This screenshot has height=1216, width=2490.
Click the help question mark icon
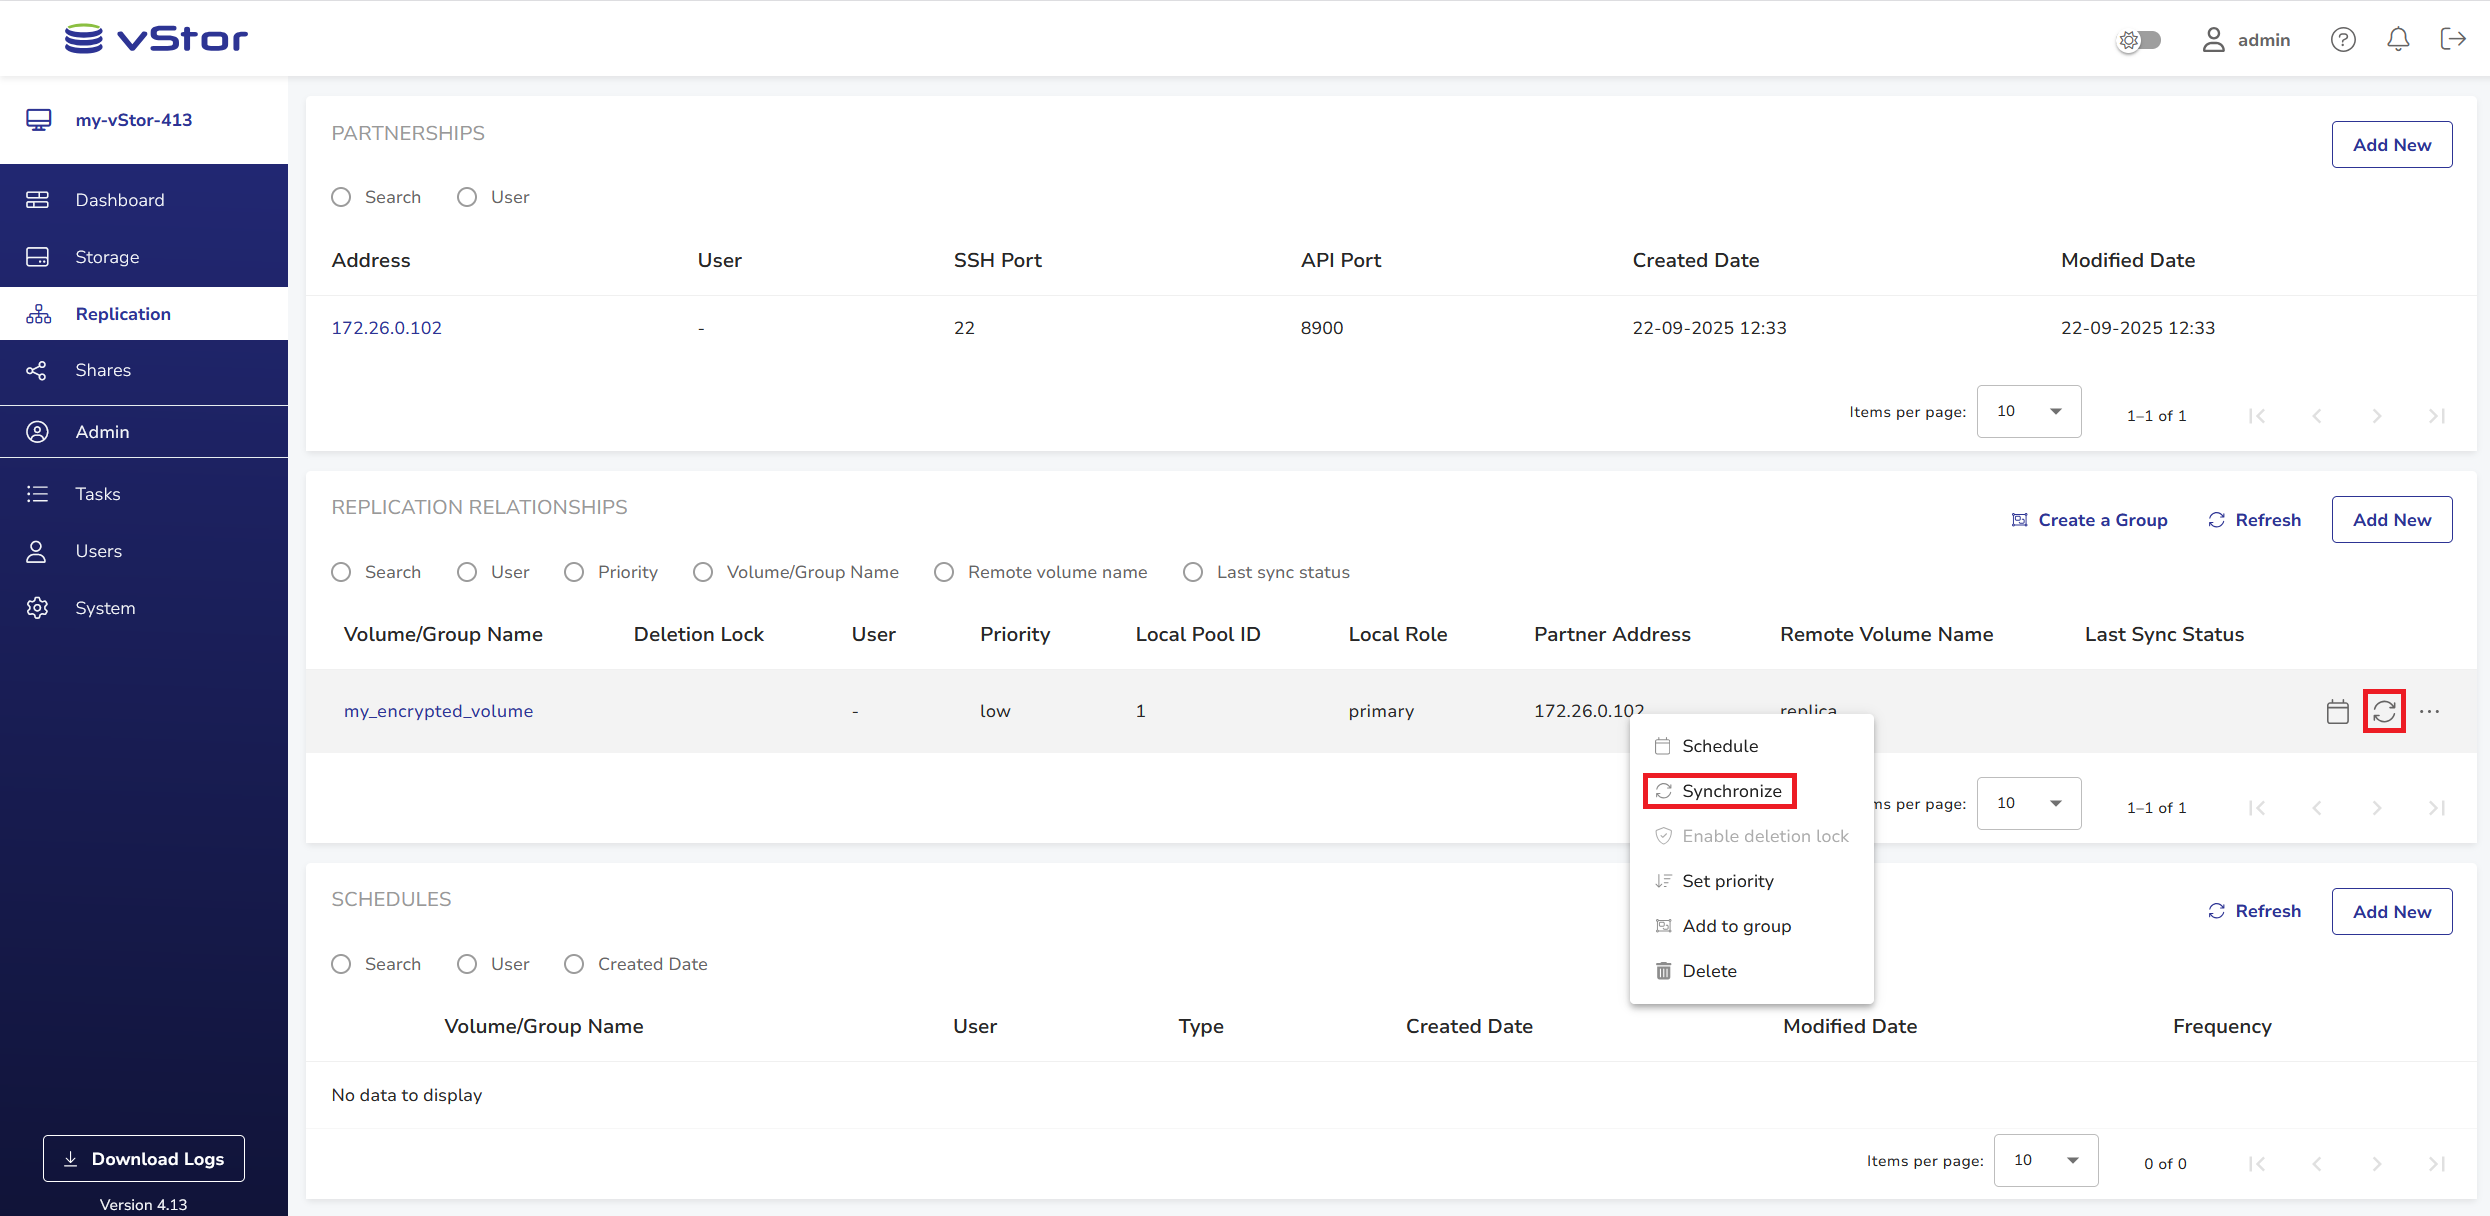pos(2343,40)
